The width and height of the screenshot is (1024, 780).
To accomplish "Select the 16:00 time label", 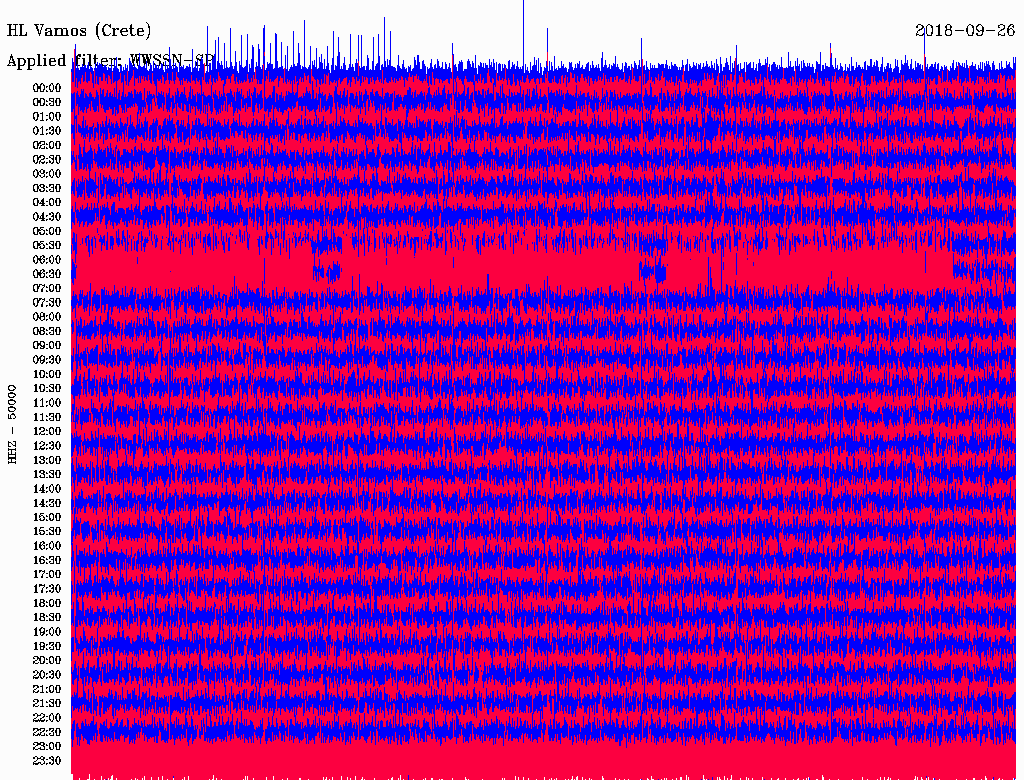I will click(x=47, y=545).
